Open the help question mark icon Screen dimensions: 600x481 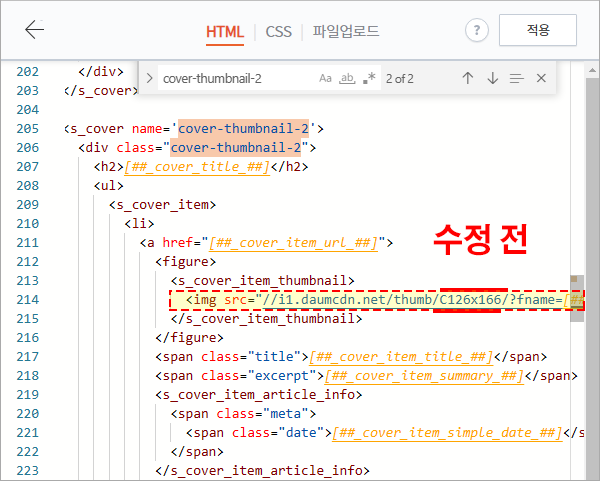pos(476,30)
